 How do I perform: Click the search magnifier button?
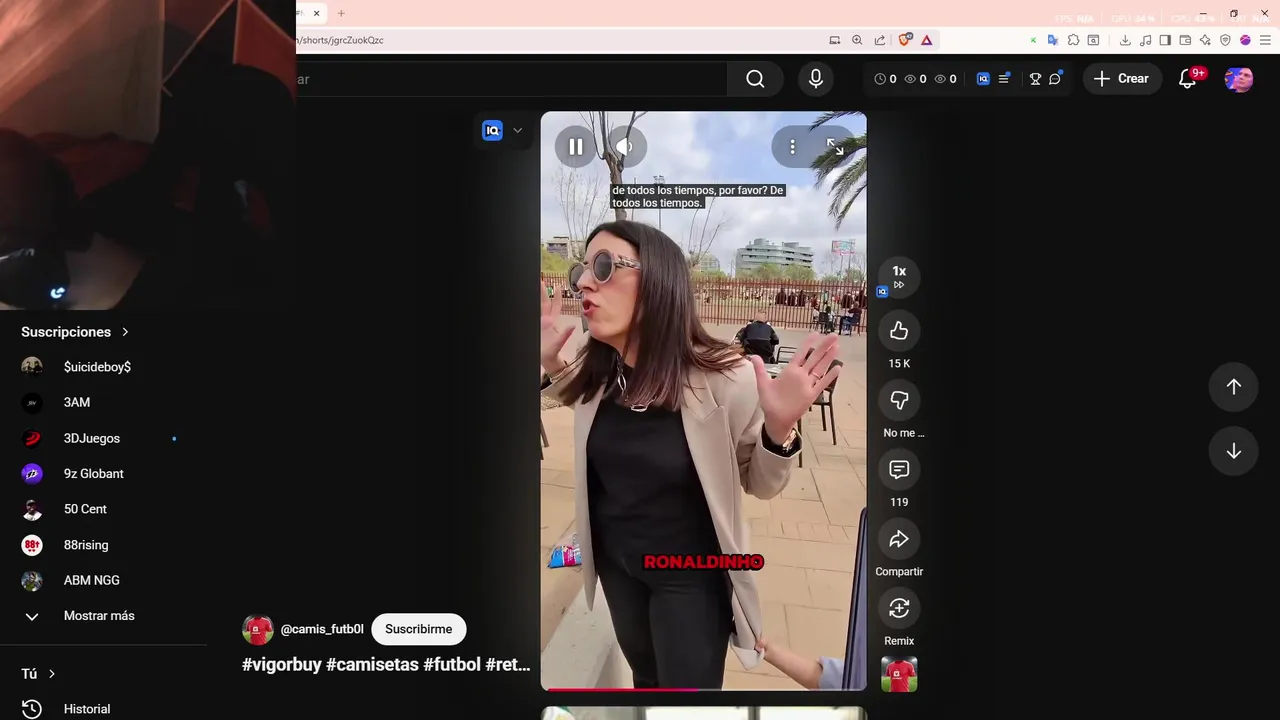[x=755, y=79]
